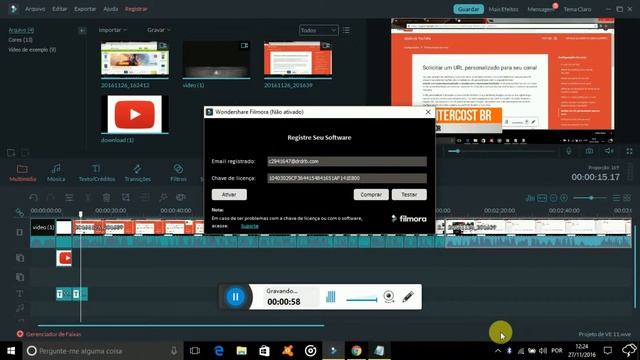640x360 pixels.
Task: Close the registration dialog
Action: 428,112
